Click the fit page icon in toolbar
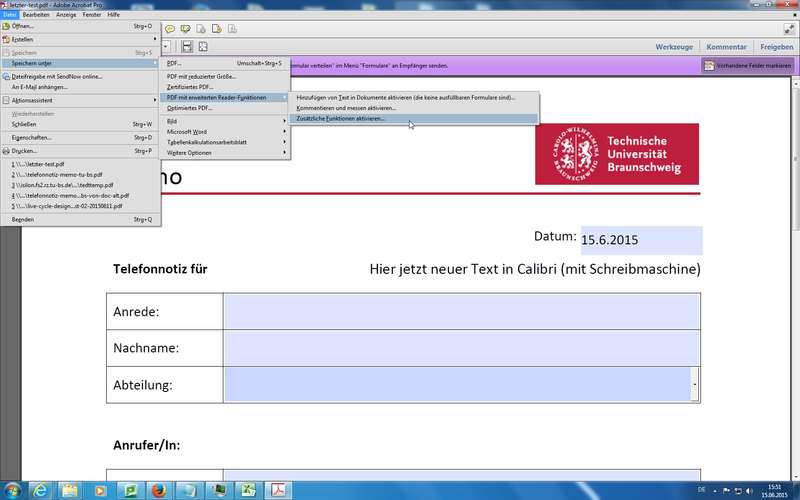The width and height of the screenshot is (800, 500). 203,46
